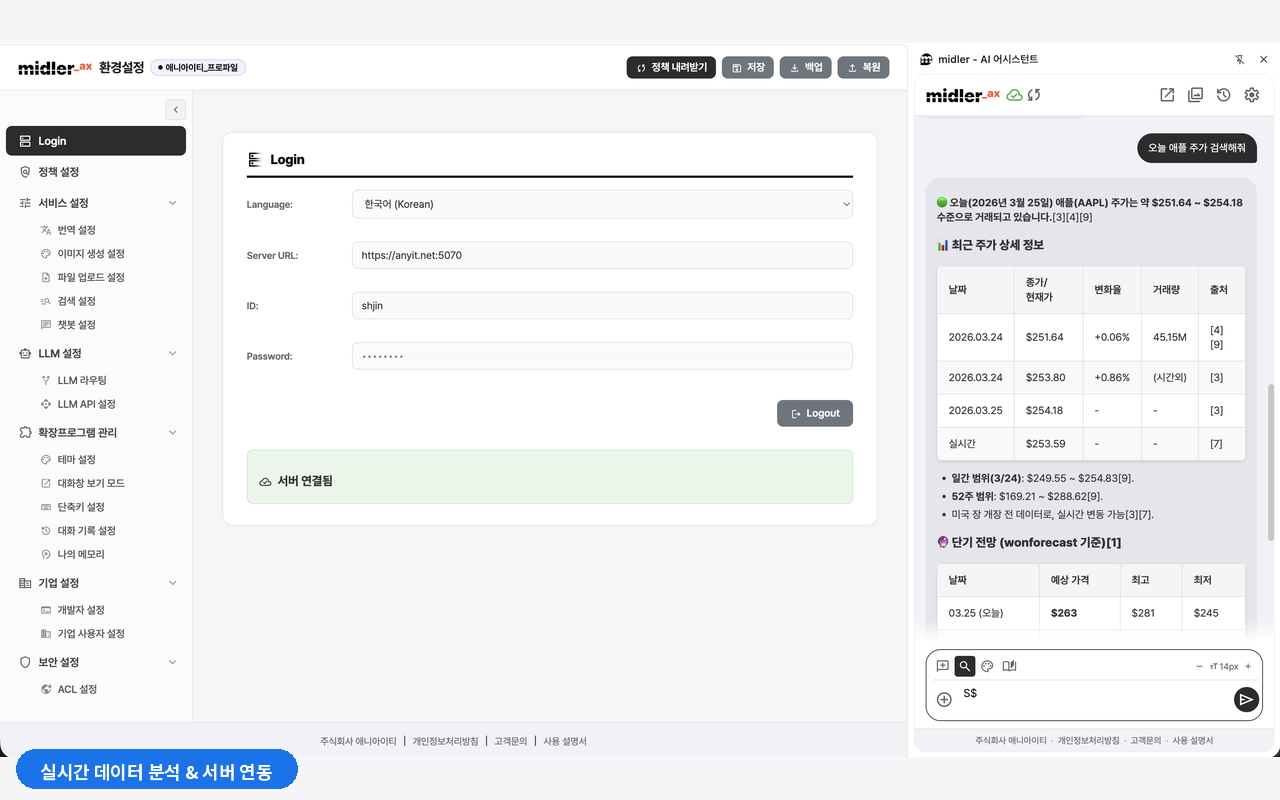Click the circled plus attach button
This screenshot has width=1280, height=800.
coord(944,699)
